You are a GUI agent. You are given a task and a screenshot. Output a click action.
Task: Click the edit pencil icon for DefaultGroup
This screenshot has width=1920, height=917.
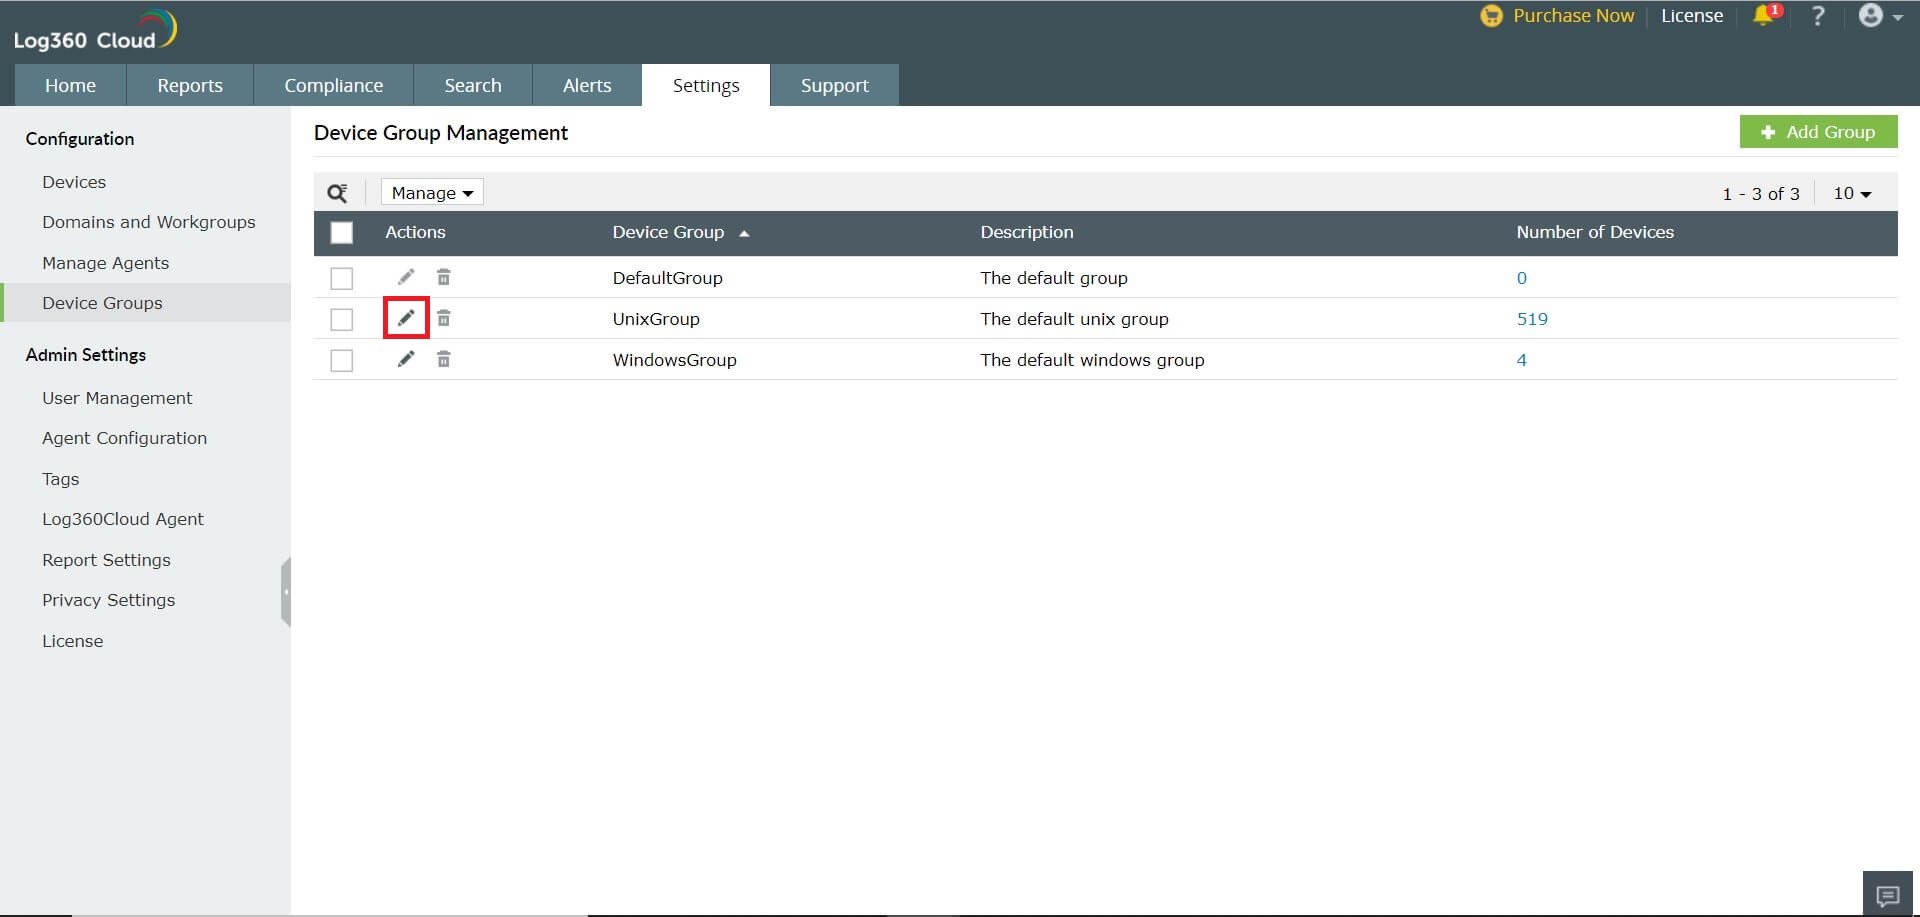click(406, 277)
